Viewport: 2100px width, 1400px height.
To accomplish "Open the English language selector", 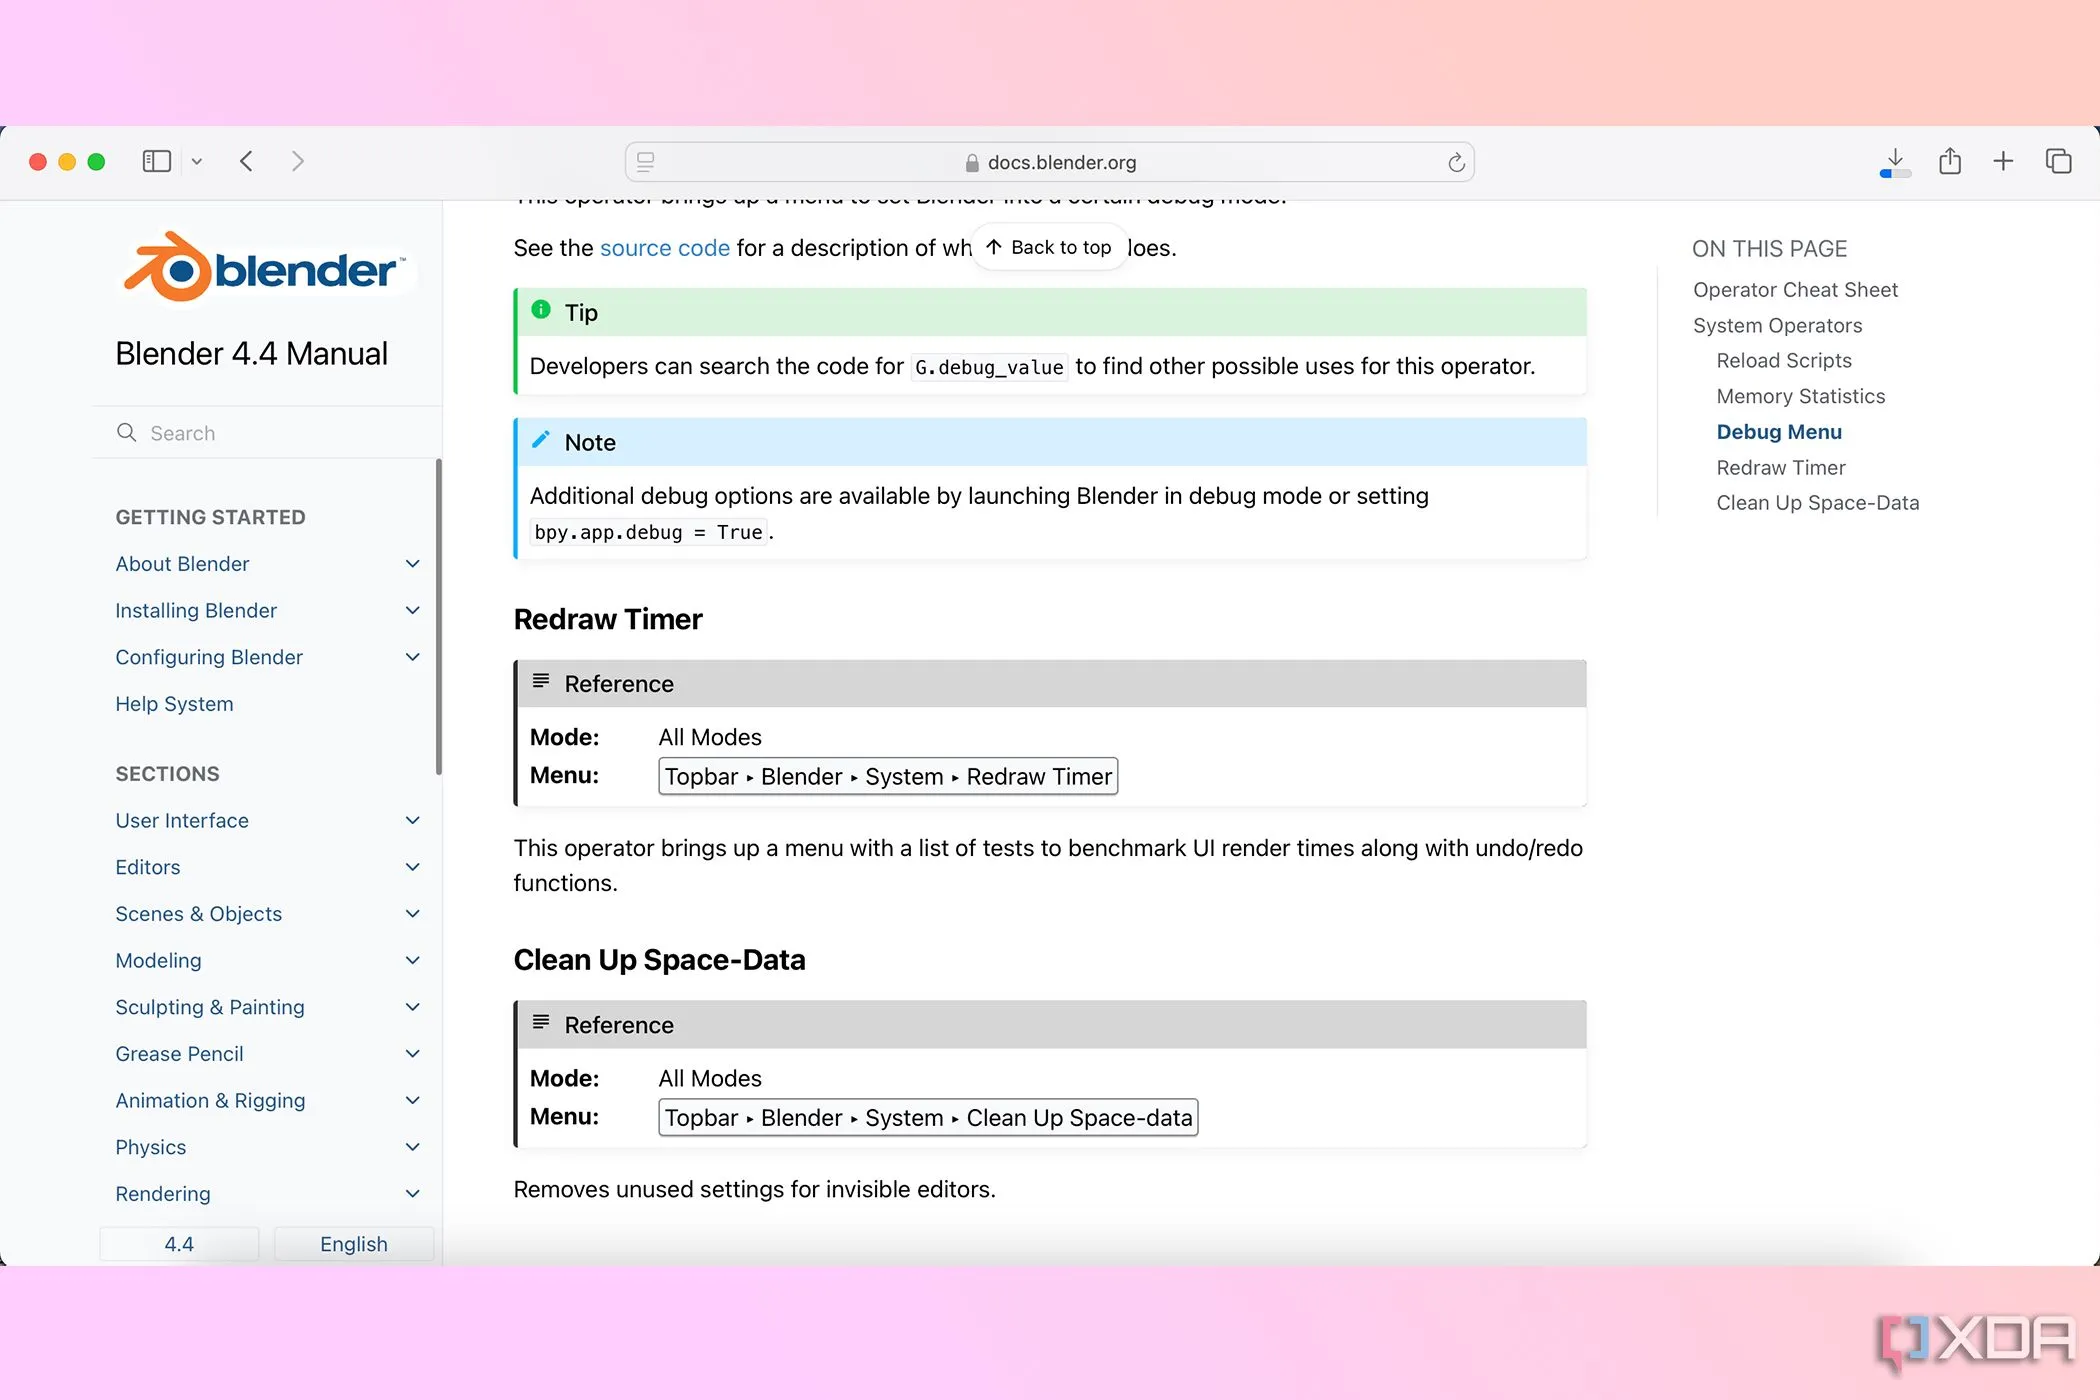I will click(354, 1244).
